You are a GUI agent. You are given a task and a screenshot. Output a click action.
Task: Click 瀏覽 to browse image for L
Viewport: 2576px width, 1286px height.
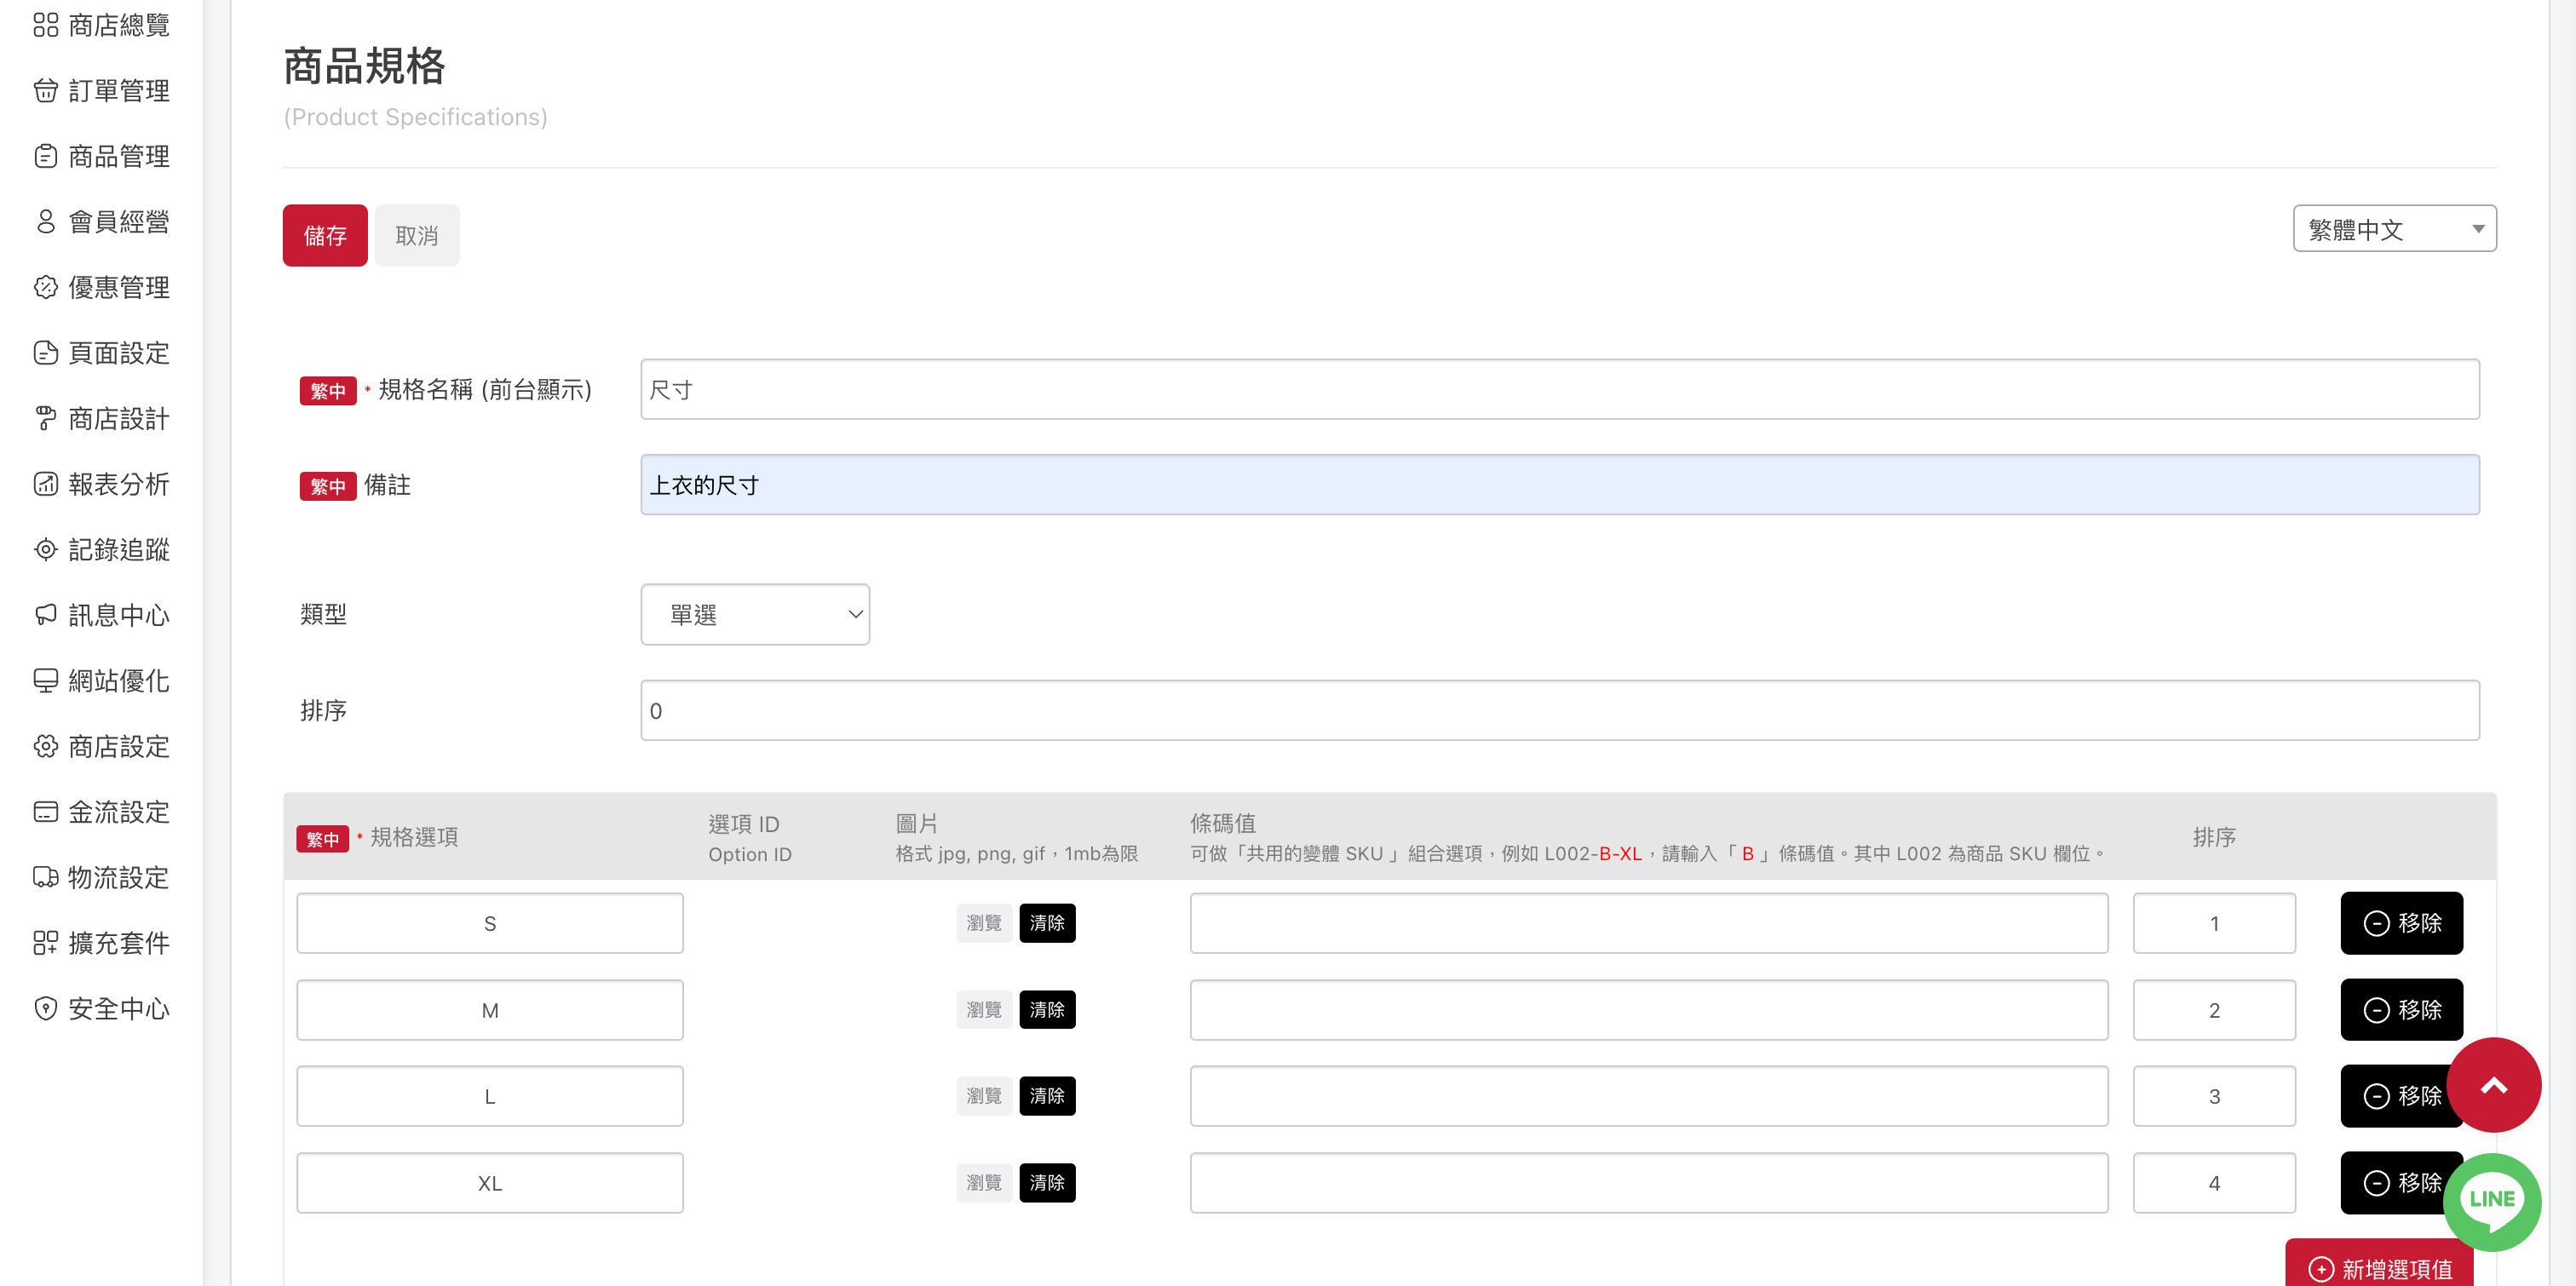984,1096
